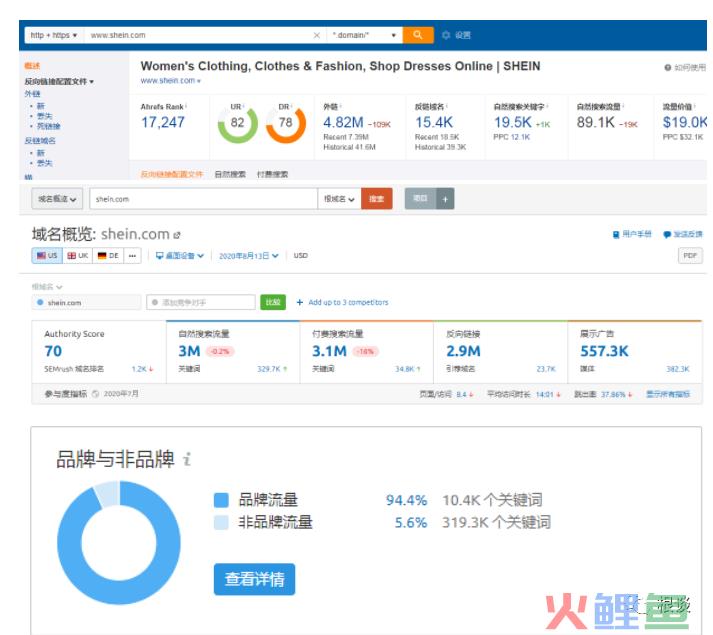Expand the small 根域名 dropdown above competitors

[47, 287]
